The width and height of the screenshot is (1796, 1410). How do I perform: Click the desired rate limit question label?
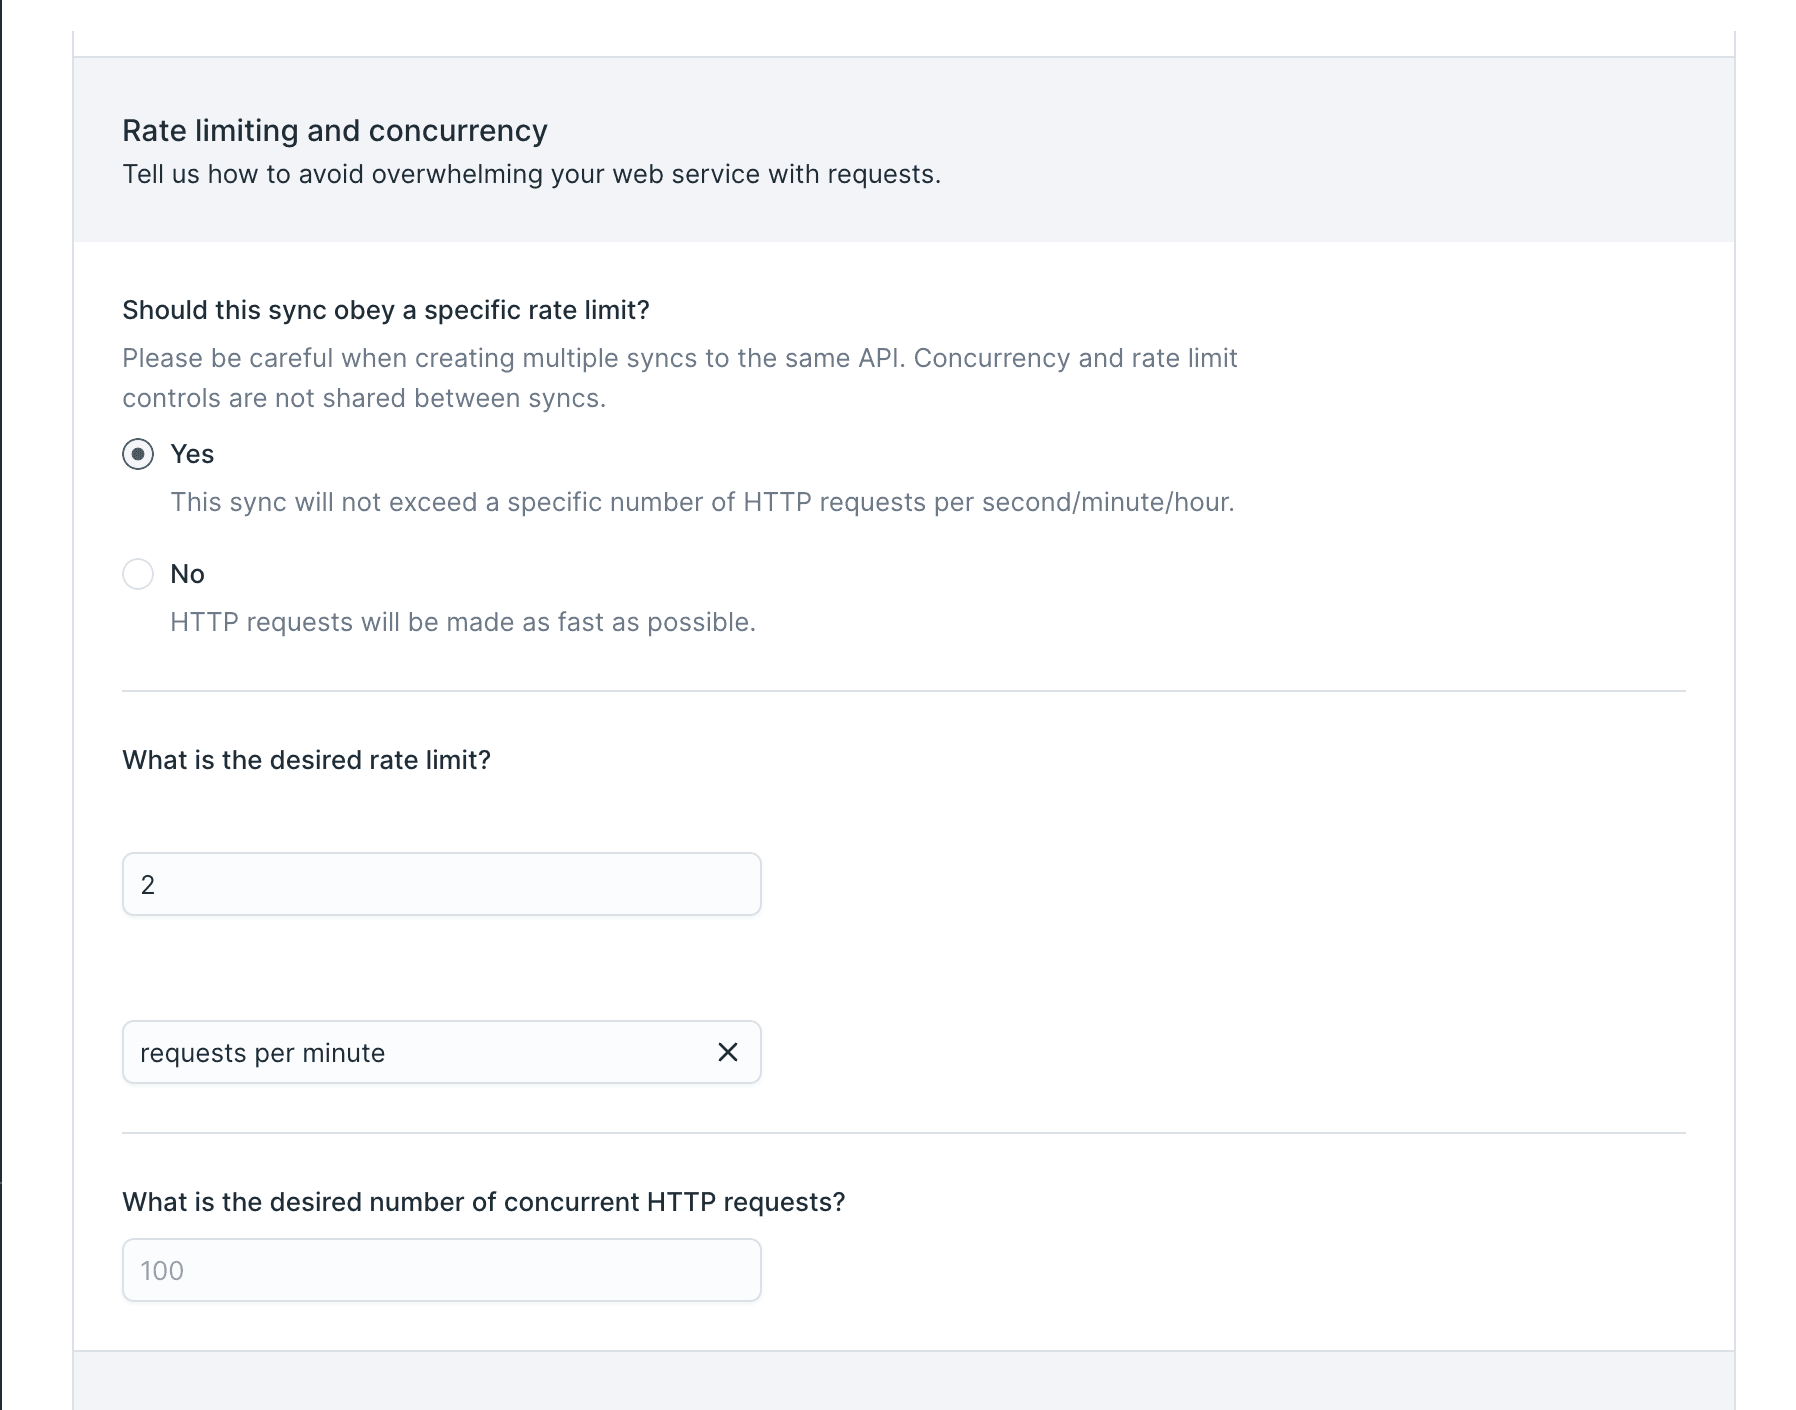click(x=306, y=760)
